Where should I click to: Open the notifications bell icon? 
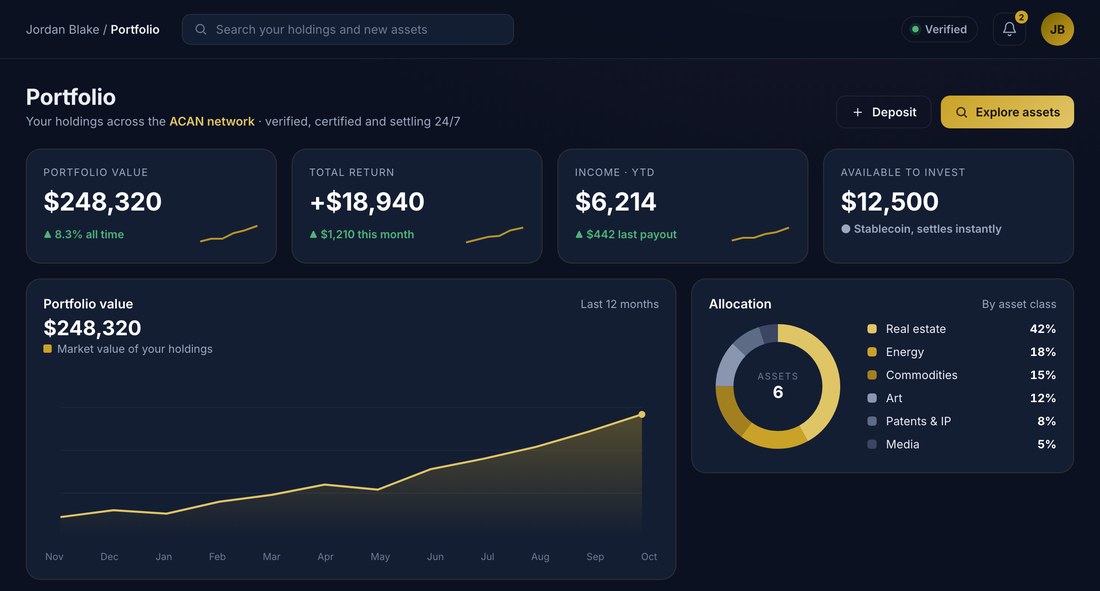1009,29
